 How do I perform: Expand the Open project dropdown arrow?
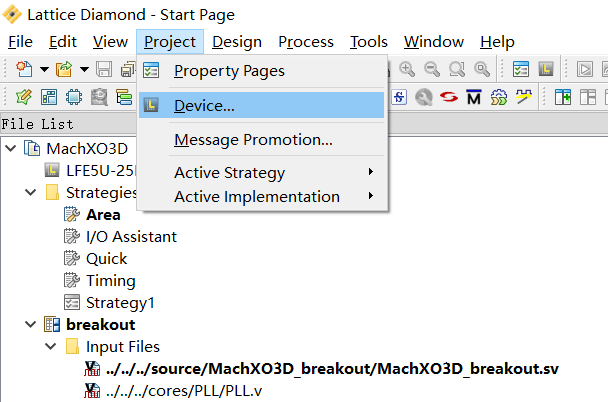(x=85, y=70)
